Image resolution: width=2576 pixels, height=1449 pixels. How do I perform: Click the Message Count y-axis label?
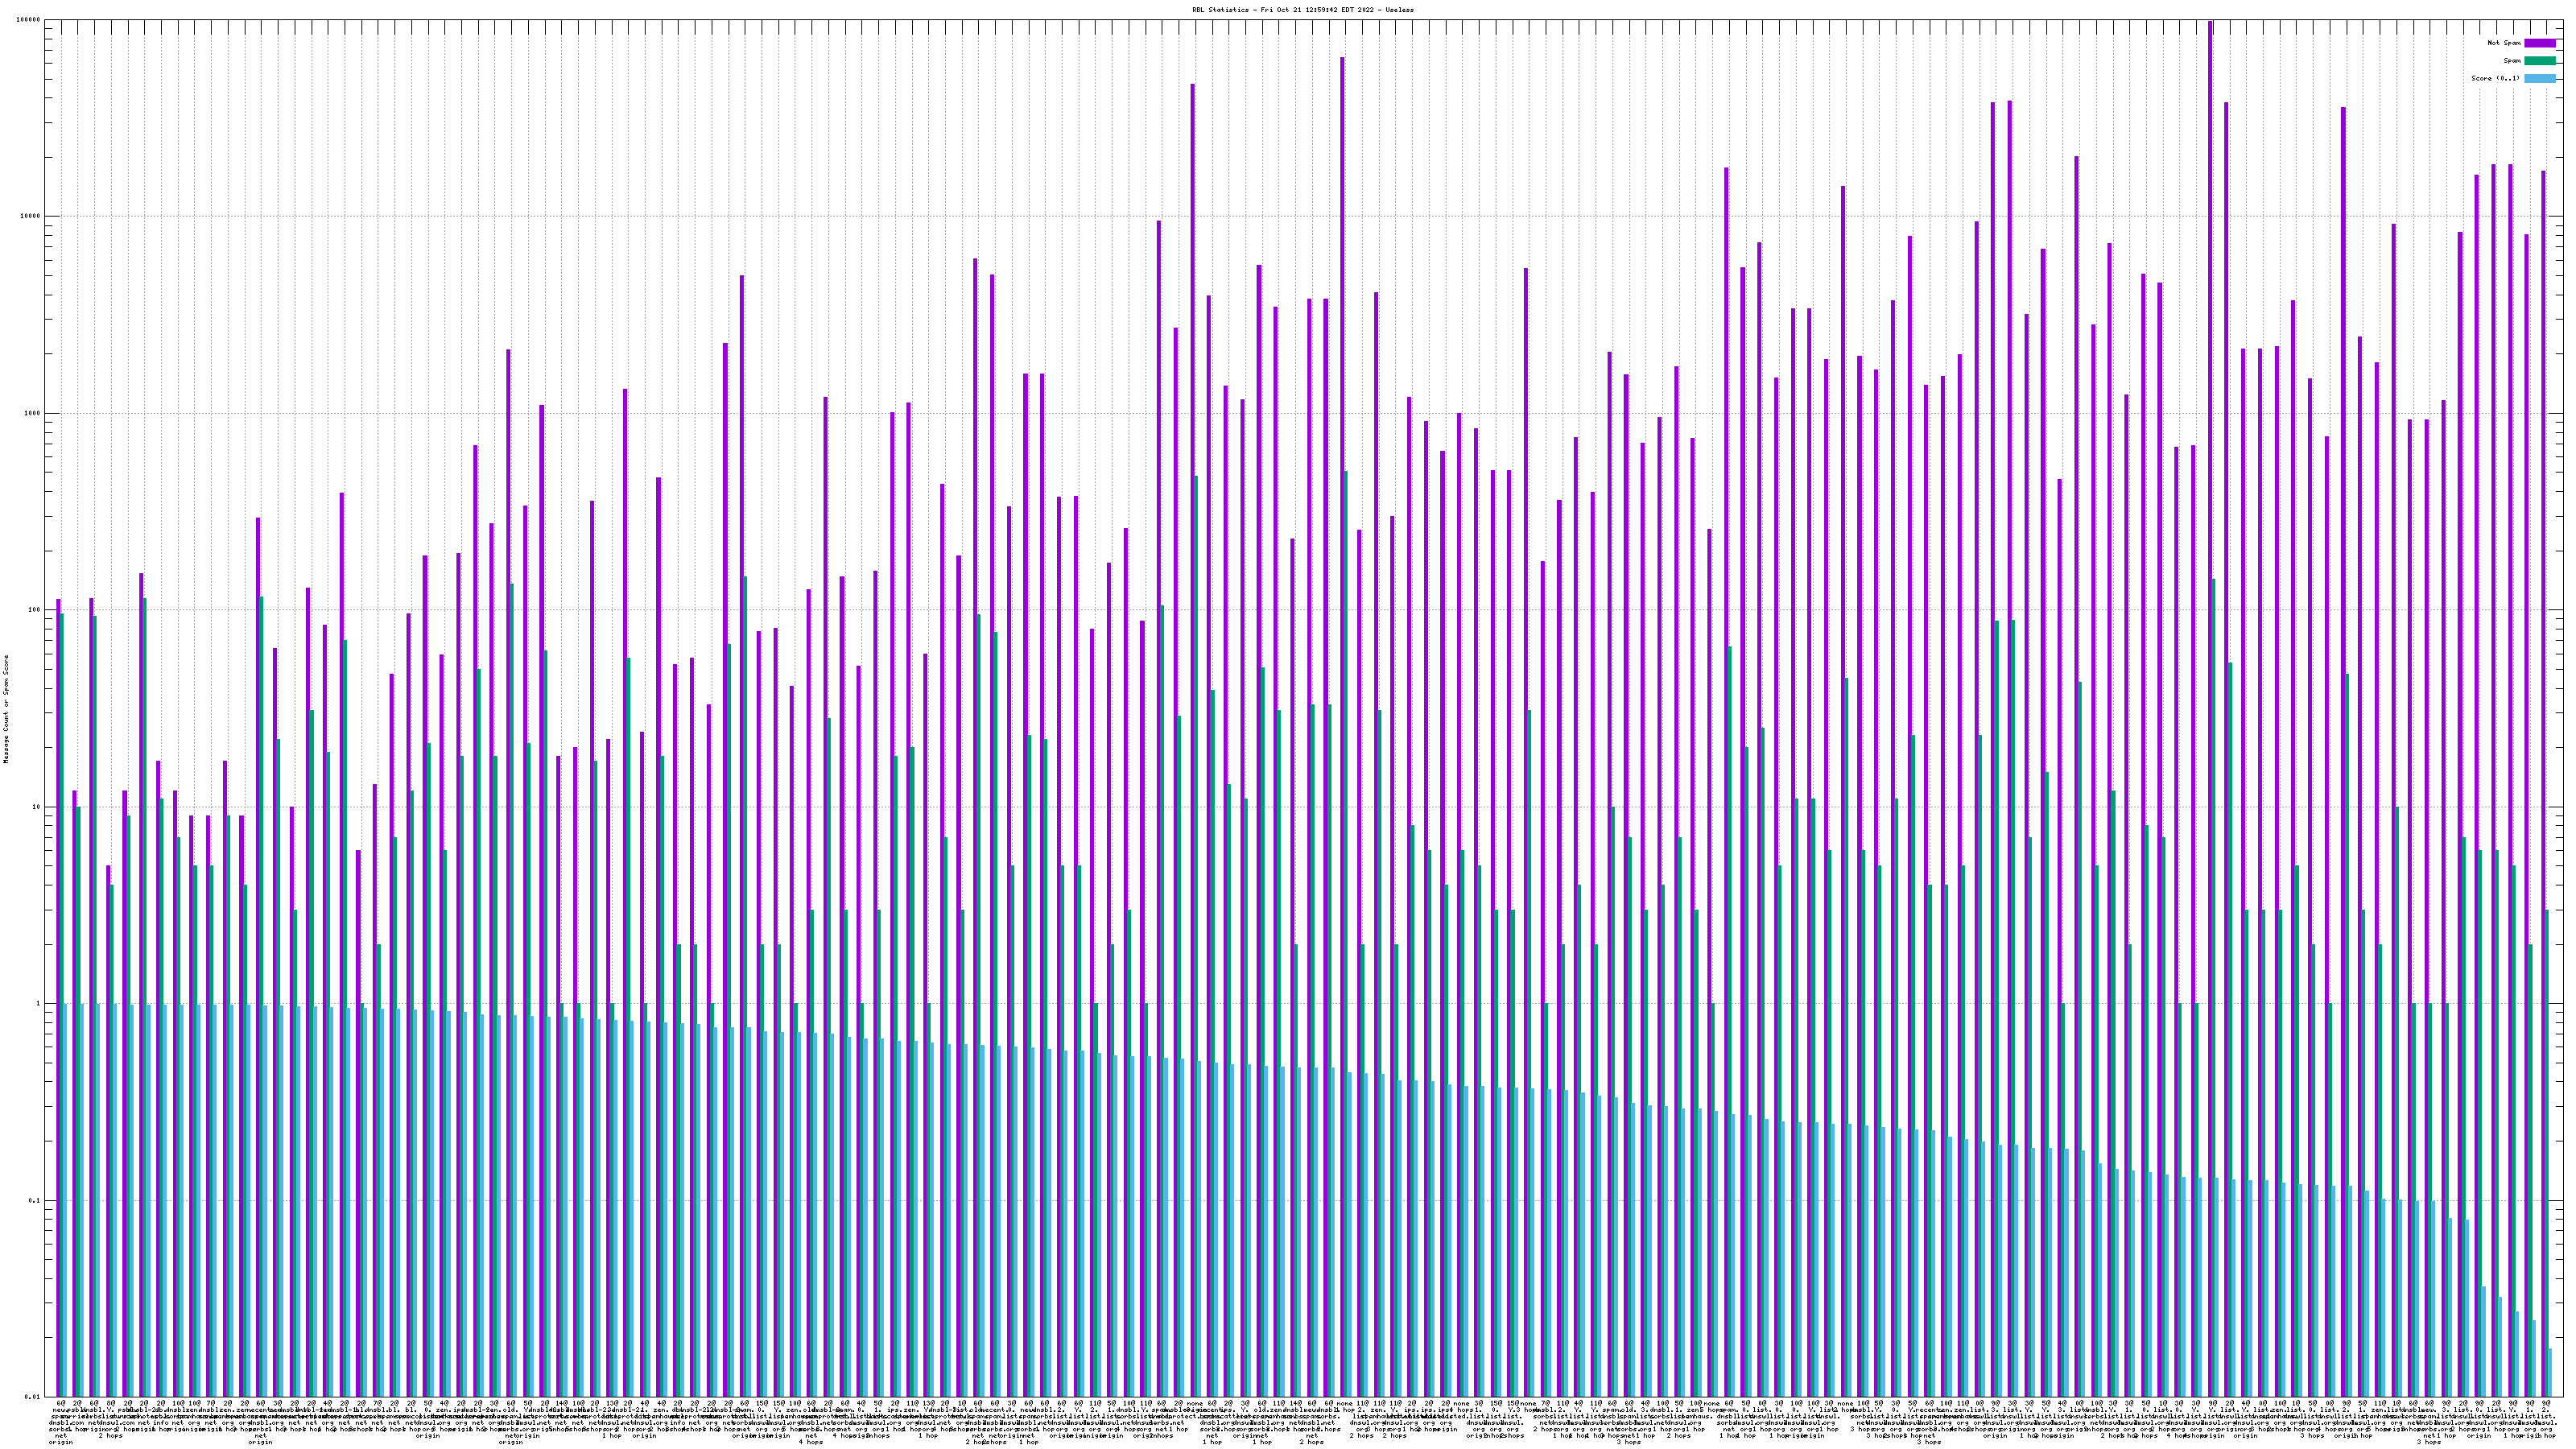[6, 708]
